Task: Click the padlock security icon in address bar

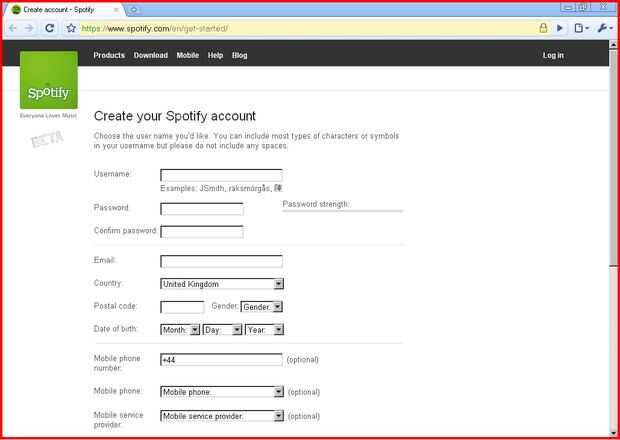Action: click(x=544, y=28)
